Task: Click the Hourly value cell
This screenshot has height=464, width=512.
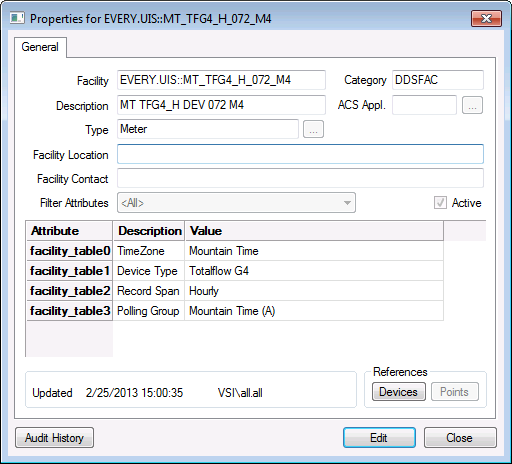Action: [x=314, y=291]
